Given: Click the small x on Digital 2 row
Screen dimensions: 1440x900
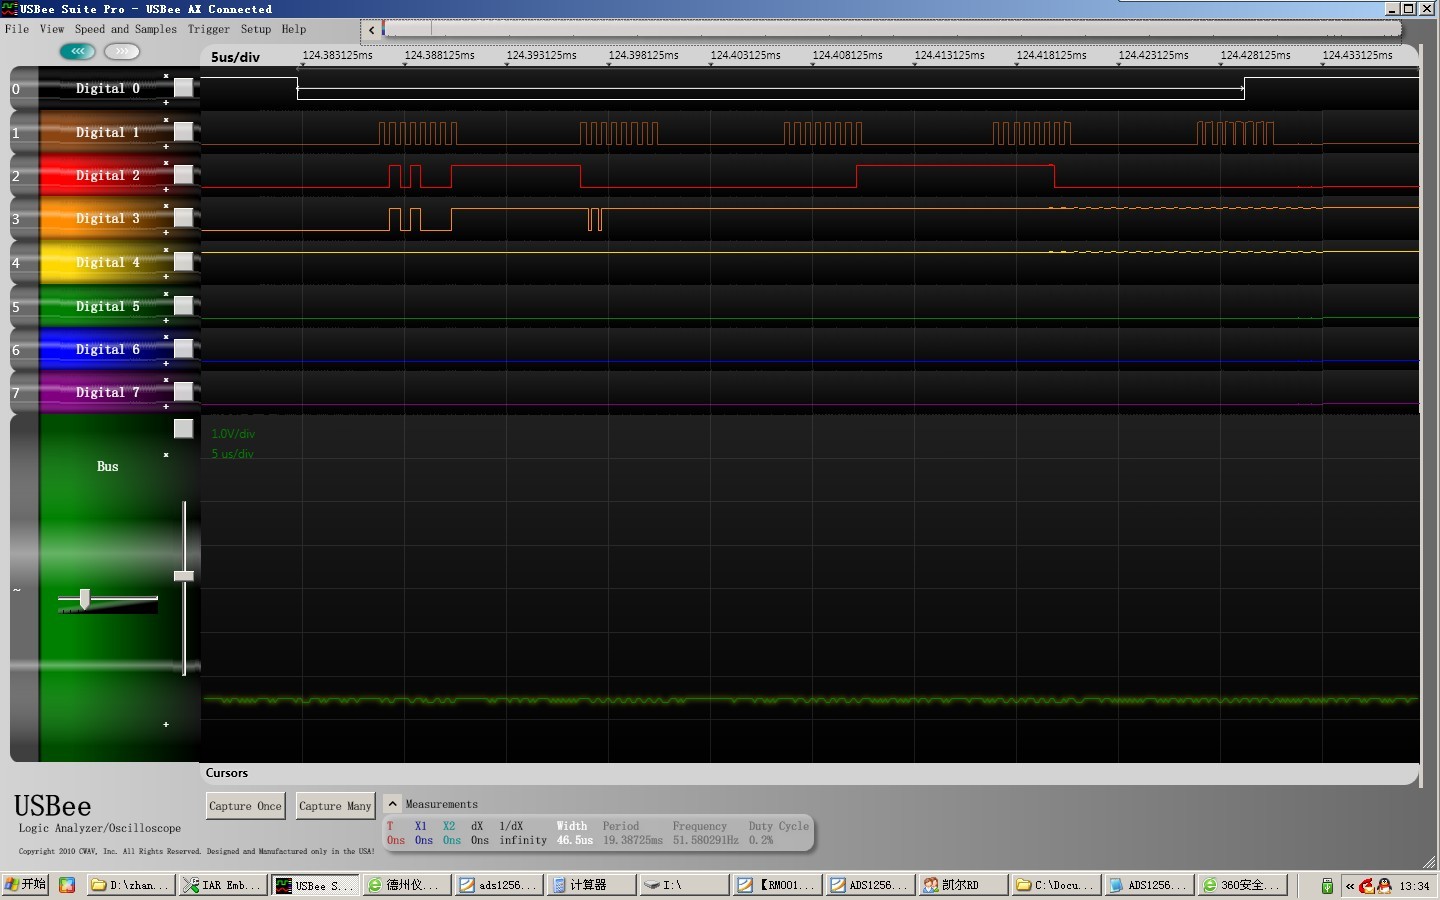Looking at the screenshot, I should pyautogui.click(x=166, y=163).
